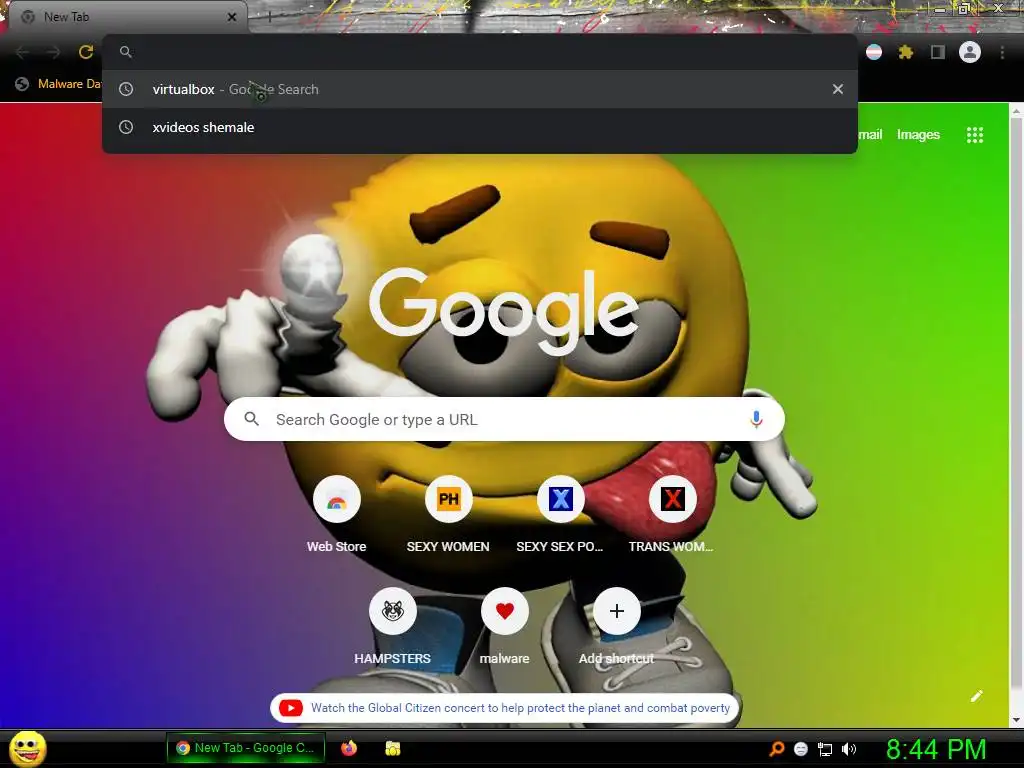Open the Google apps grid

point(975,135)
